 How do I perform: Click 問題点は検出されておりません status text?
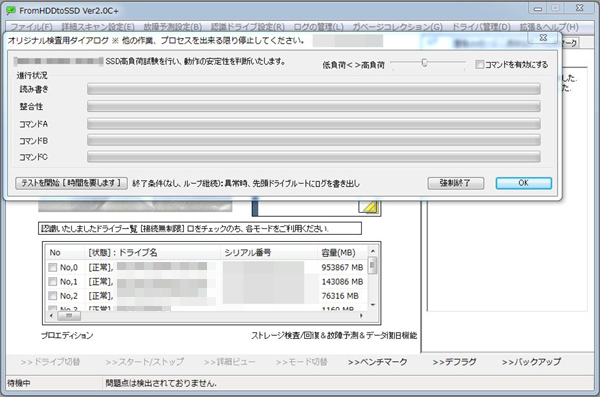click(x=161, y=383)
